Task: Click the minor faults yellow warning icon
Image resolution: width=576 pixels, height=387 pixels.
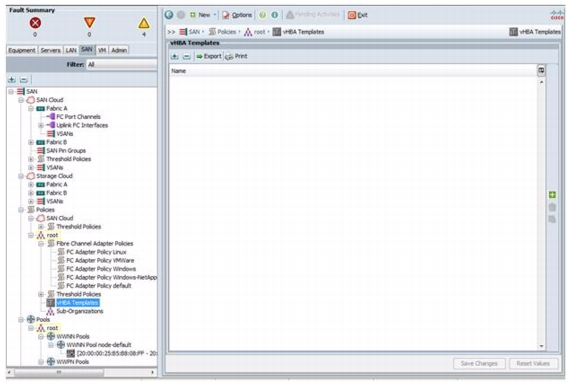Action: click(144, 23)
